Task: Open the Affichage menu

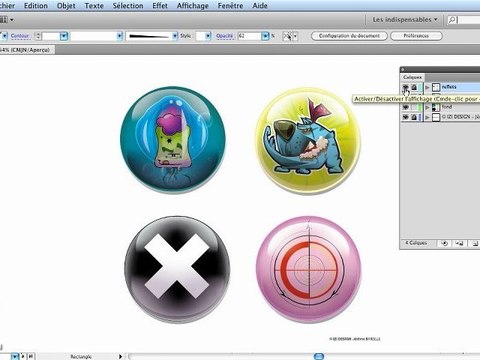Action: click(193, 6)
